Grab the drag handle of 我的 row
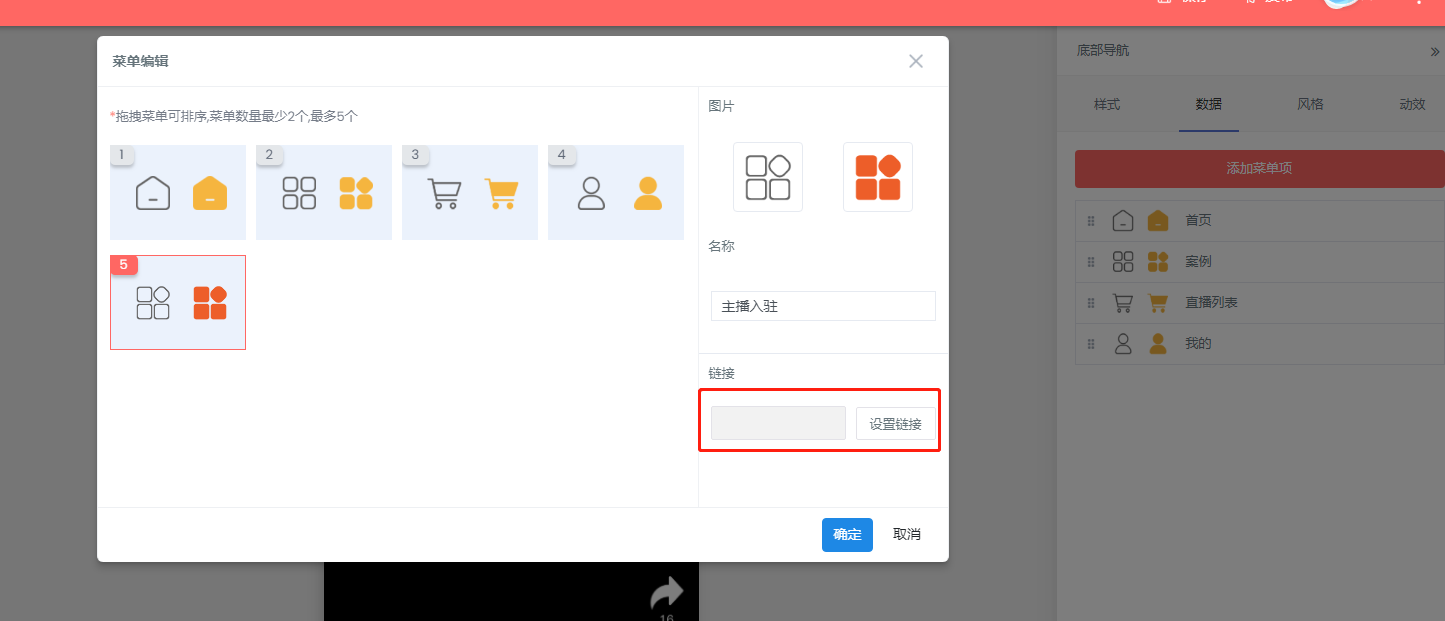The image size is (1445, 621). tap(1091, 344)
